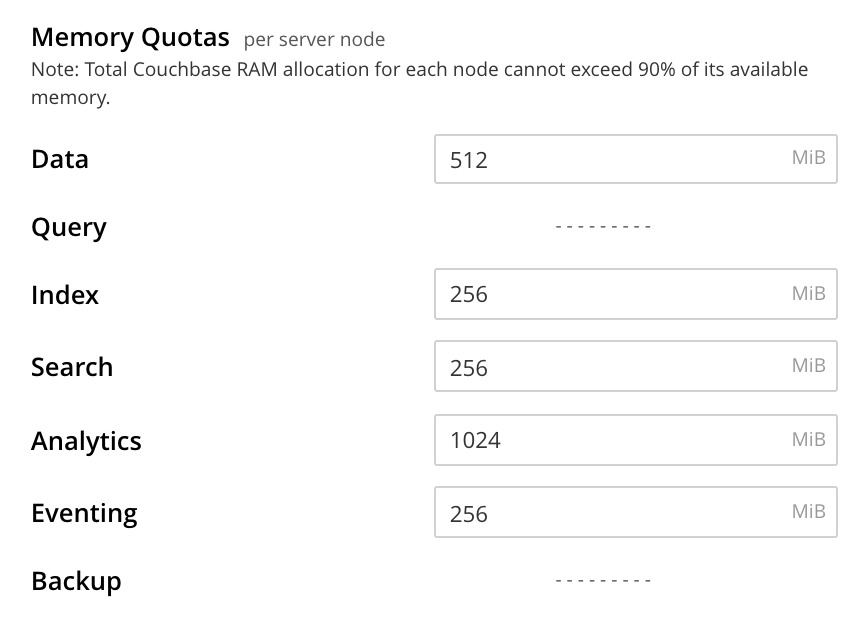Click the MiB unit in Data field
This screenshot has height=633, width=867.
pyautogui.click(x=808, y=158)
